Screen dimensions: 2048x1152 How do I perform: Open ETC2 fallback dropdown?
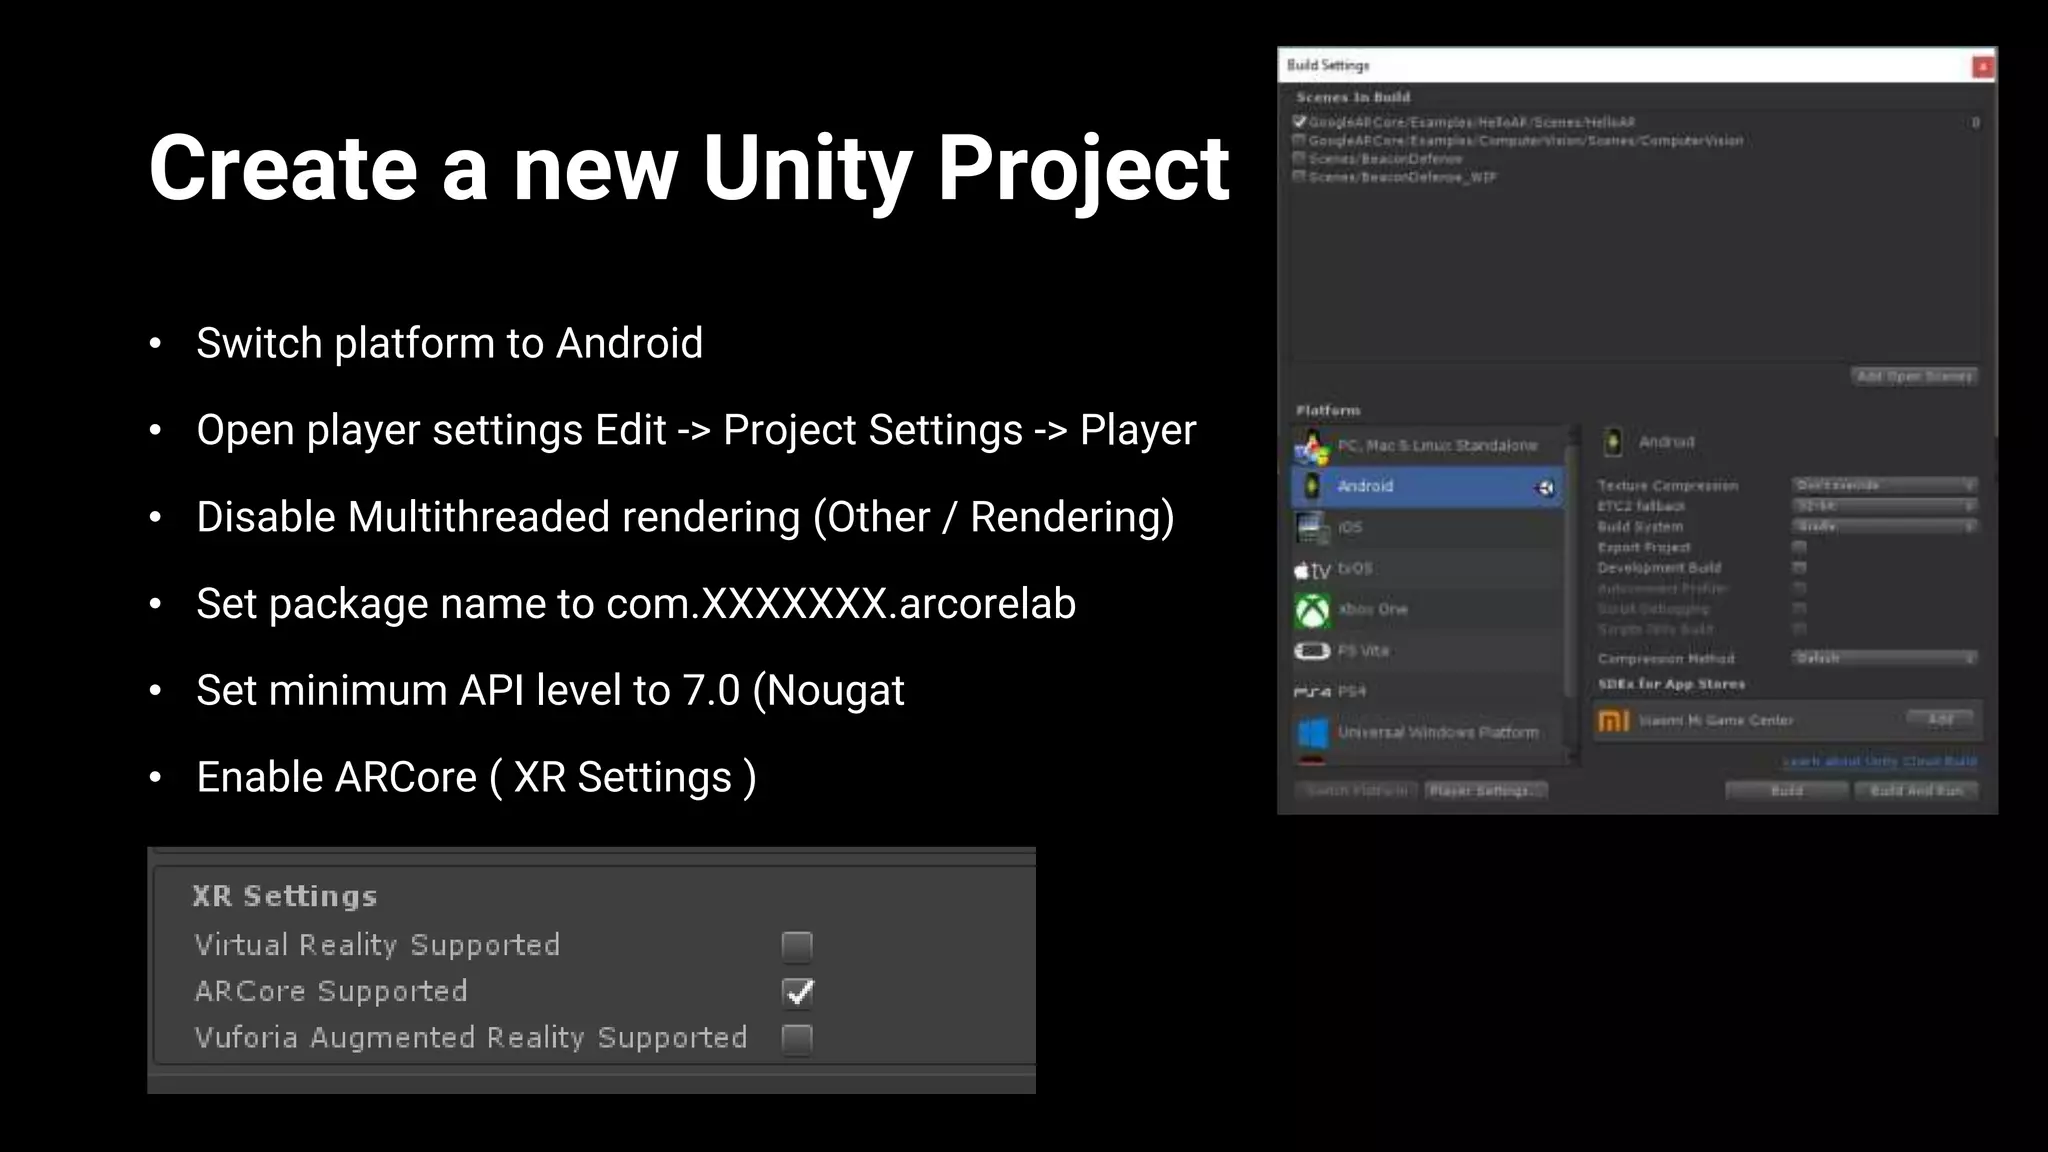point(1884,506)
